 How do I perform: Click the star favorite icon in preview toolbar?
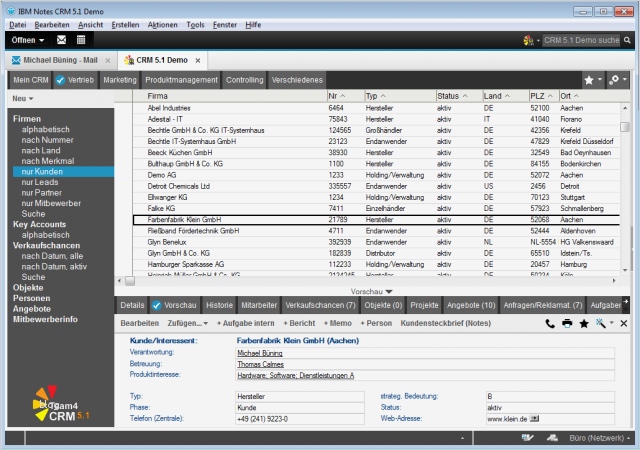click(x=584, y=324)
